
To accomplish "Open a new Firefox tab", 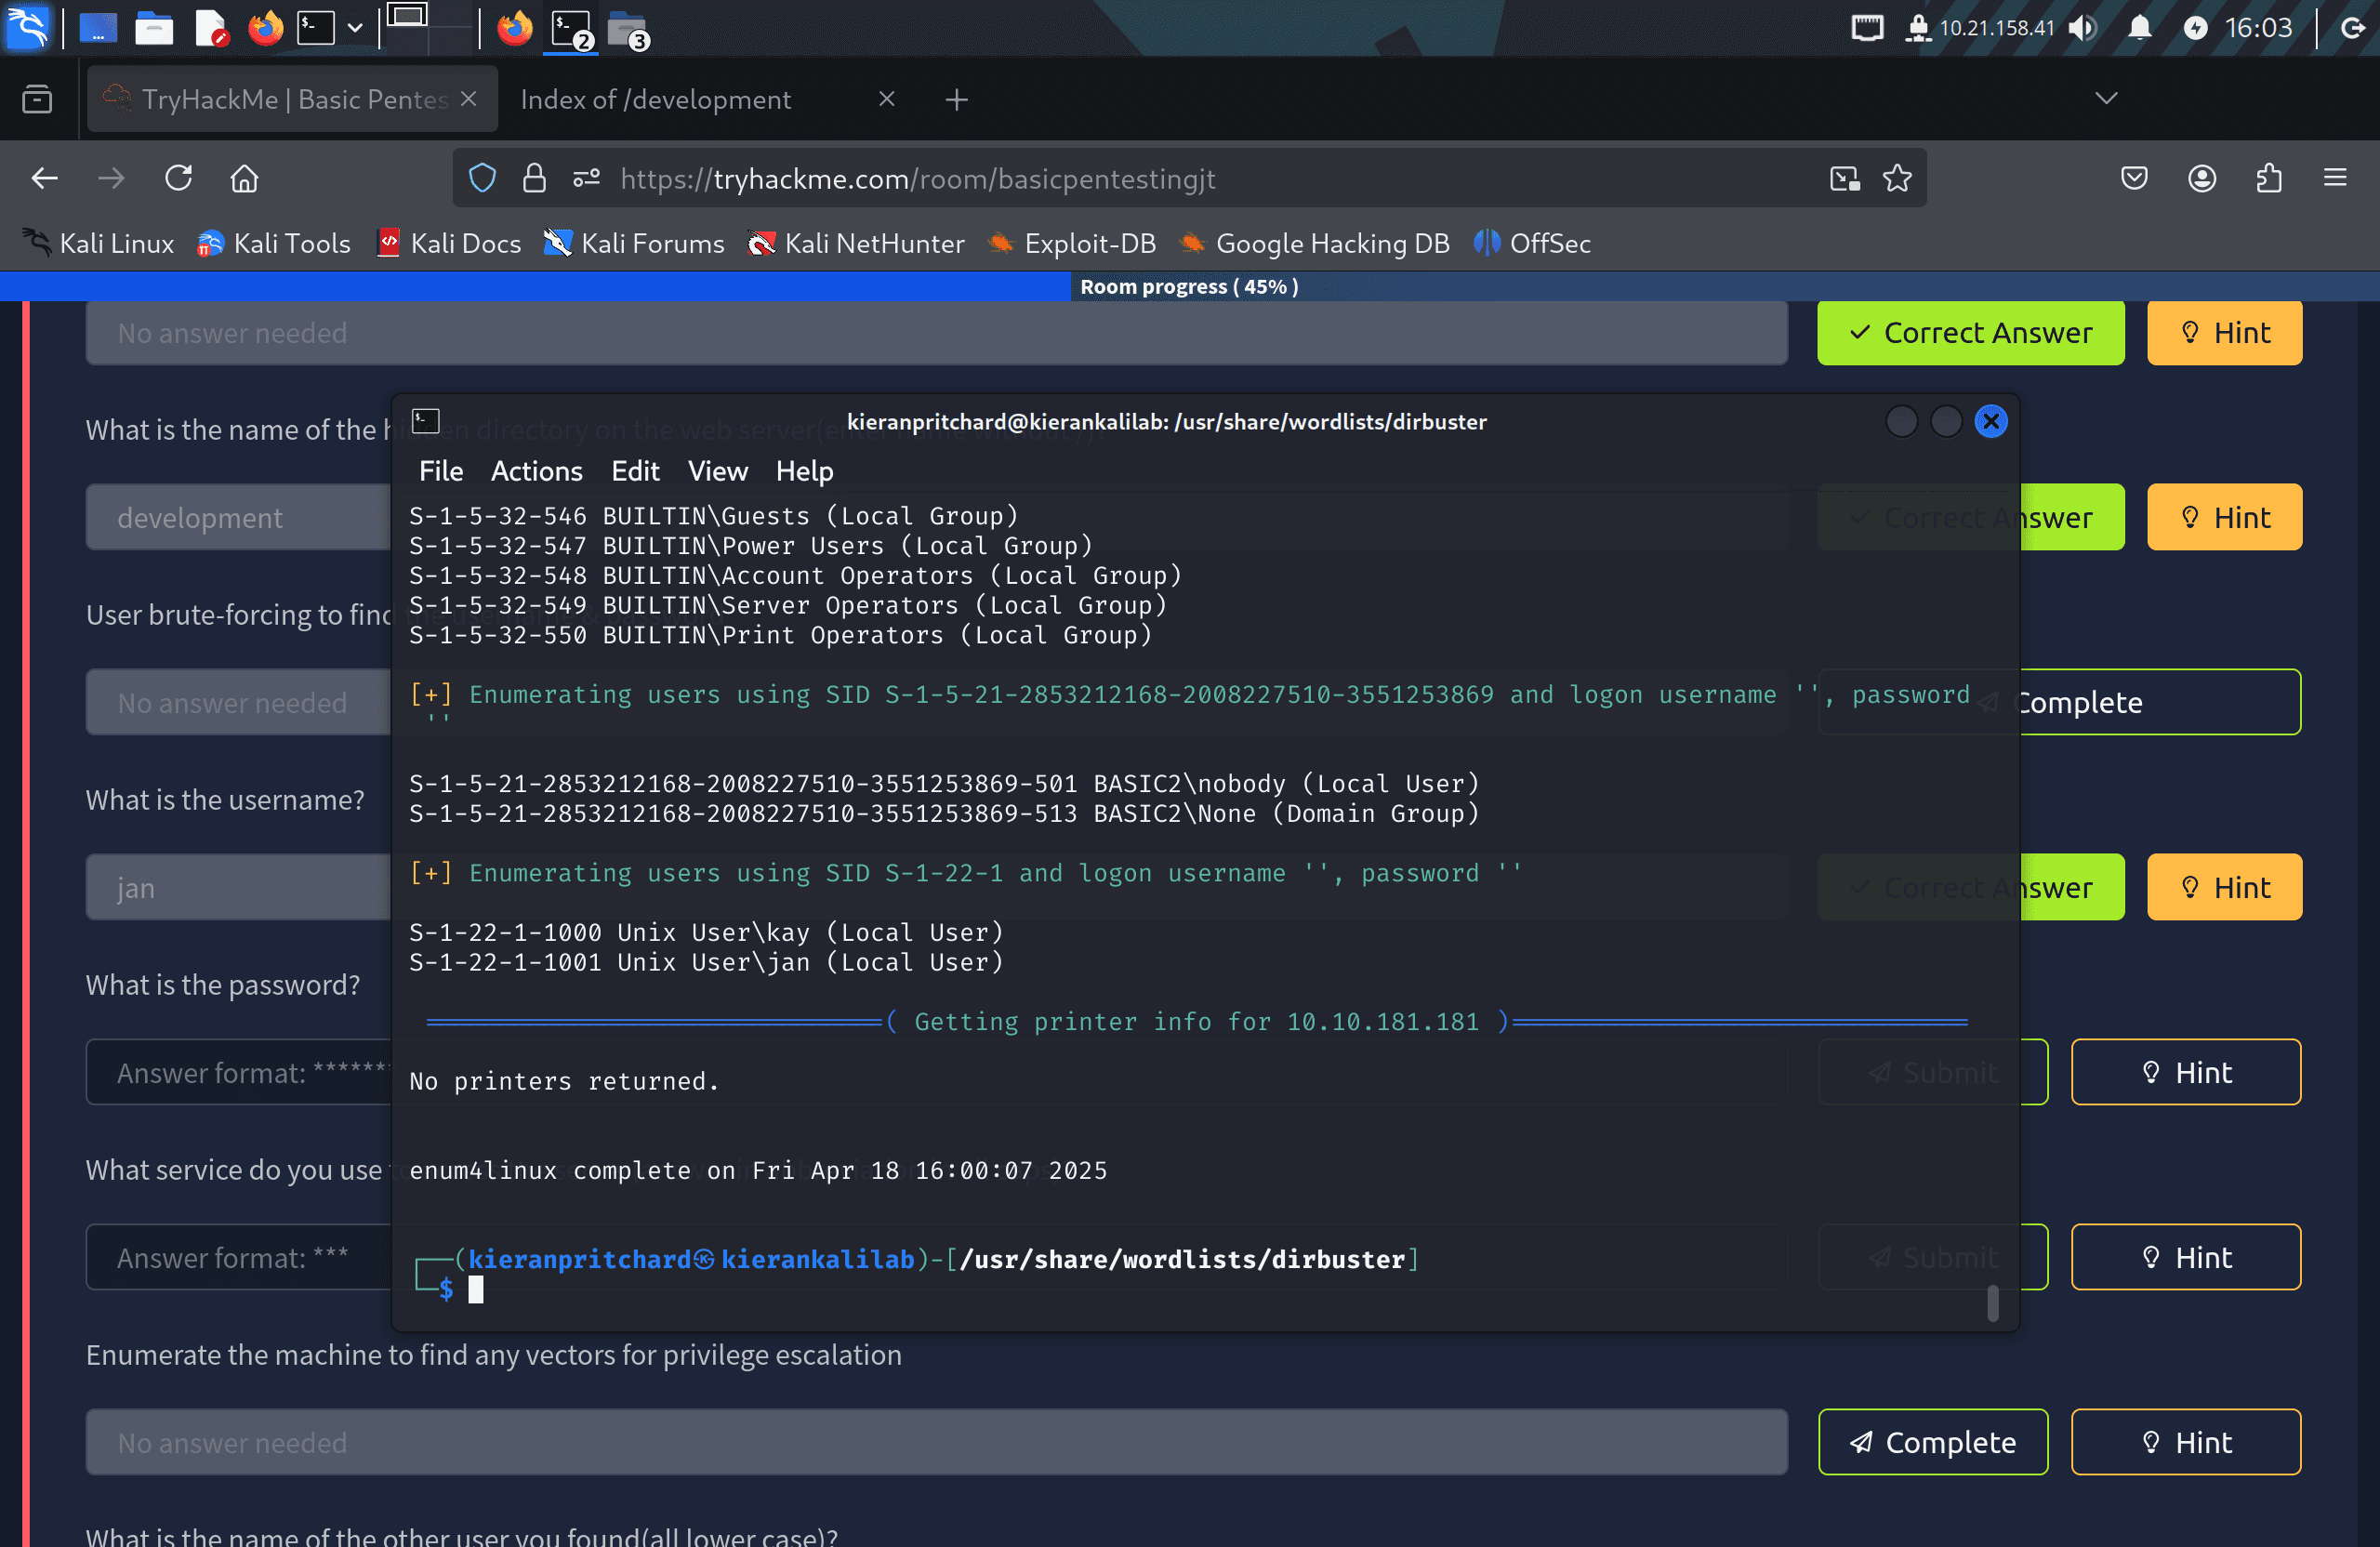I will pyautogui.click(x=956, y=99).
